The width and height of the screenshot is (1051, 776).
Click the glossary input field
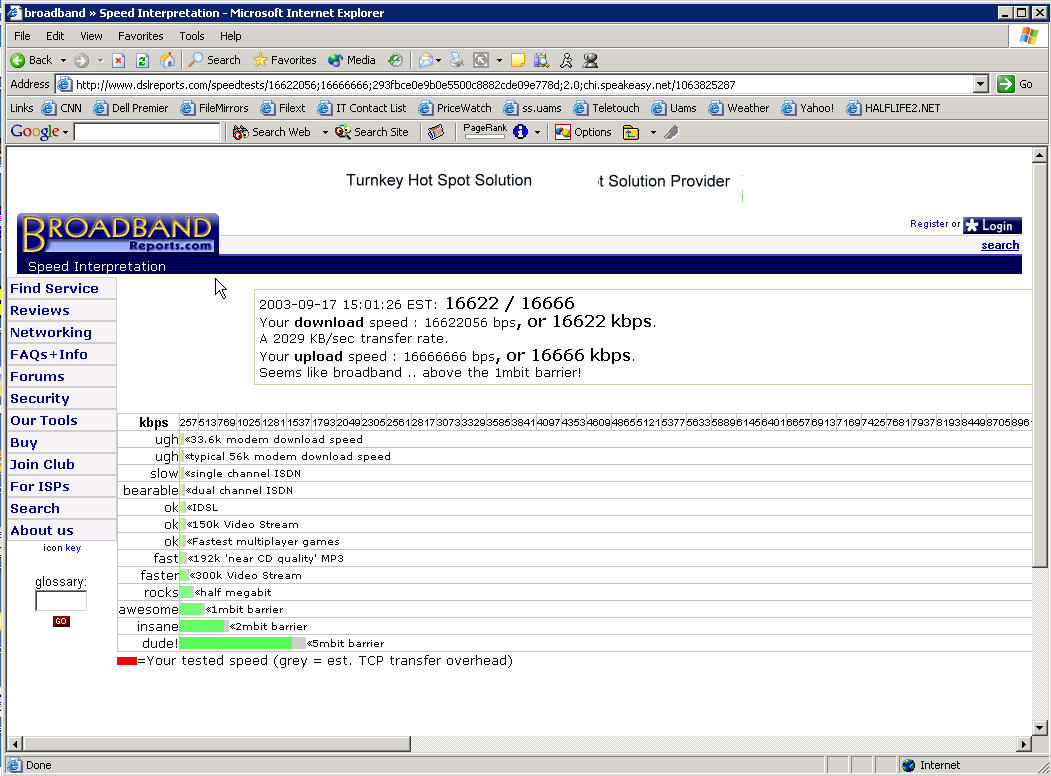(61, 600)
